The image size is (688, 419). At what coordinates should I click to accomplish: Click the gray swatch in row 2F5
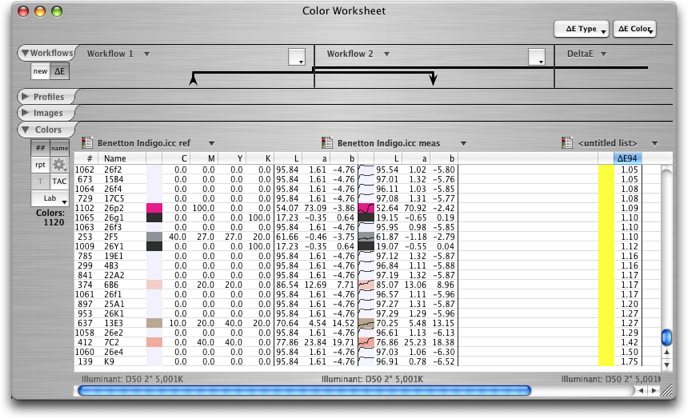point(154,237)
